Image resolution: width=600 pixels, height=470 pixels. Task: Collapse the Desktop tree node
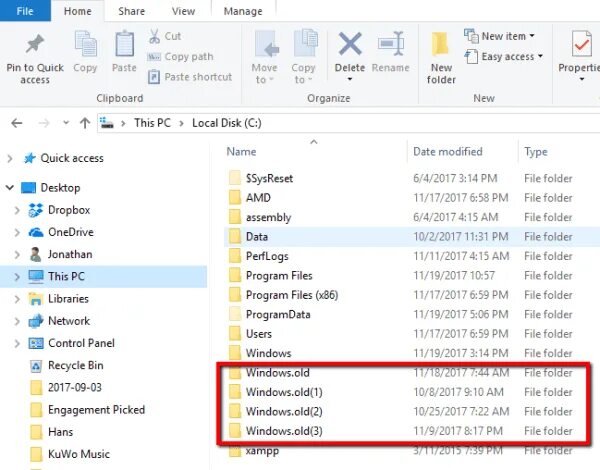(10, 188)
